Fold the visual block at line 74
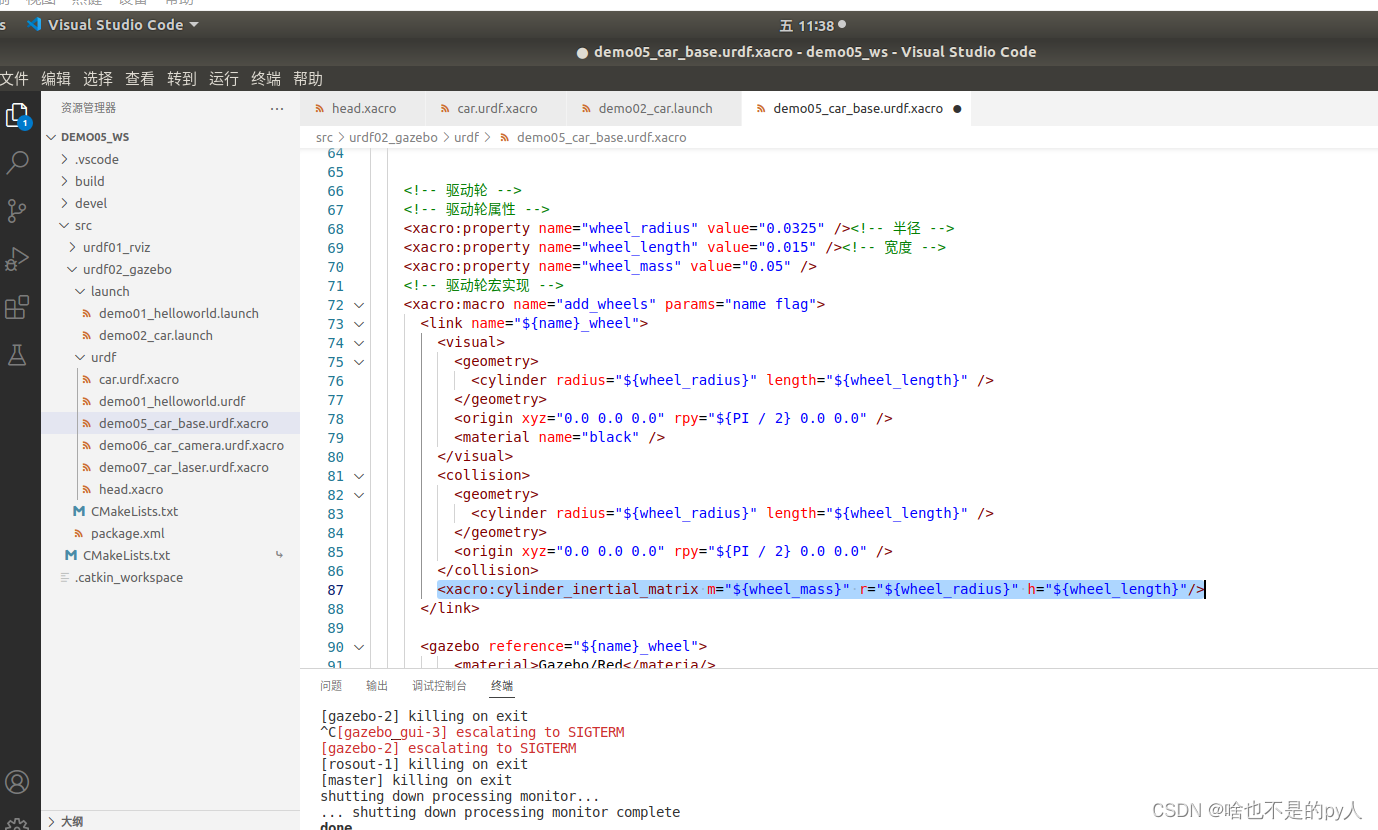Viewport: 1378px width, 830px height. [359, 342]
